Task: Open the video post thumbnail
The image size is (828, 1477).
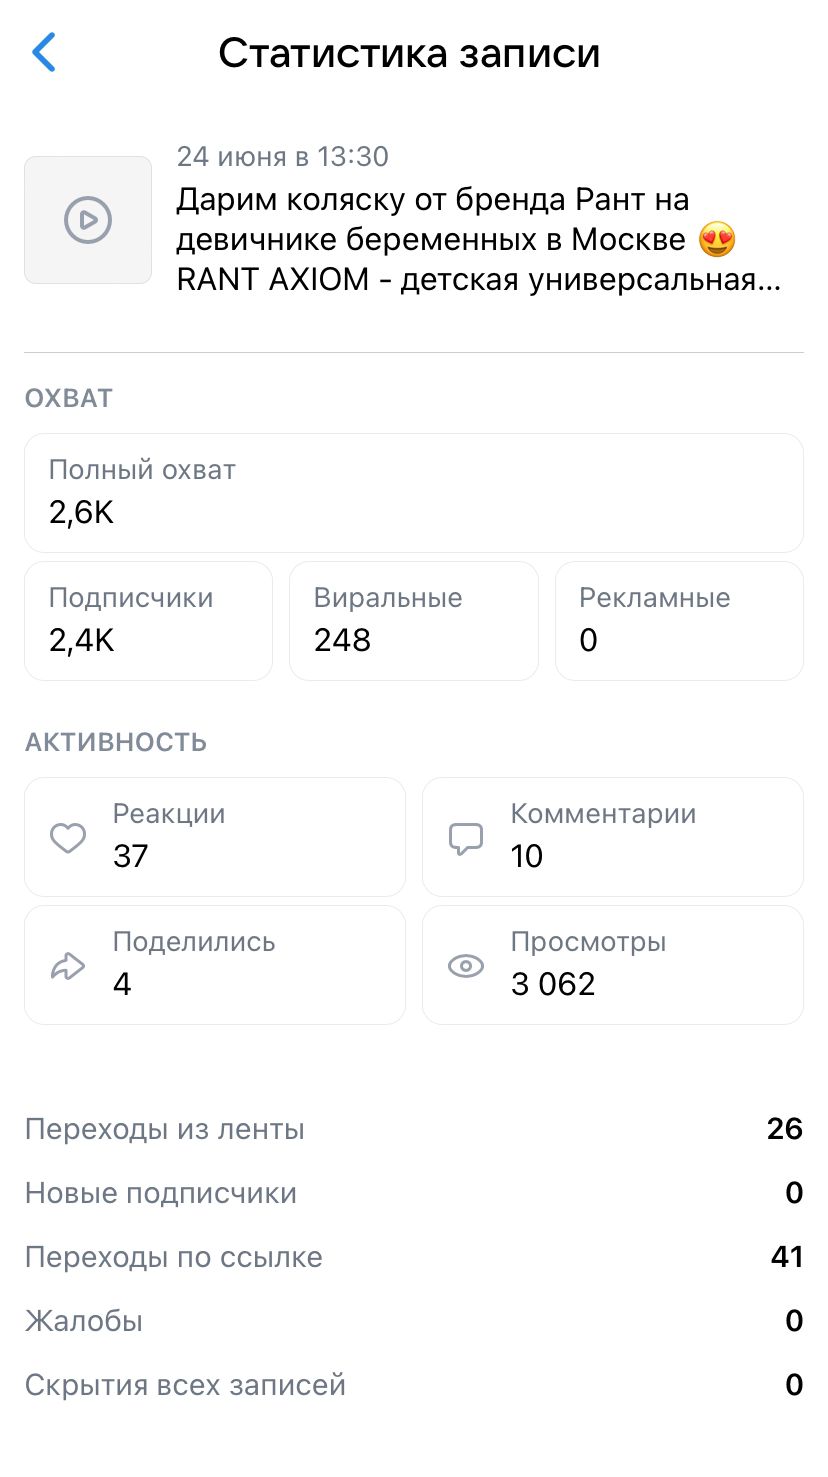Action: [x=88, y=220]
